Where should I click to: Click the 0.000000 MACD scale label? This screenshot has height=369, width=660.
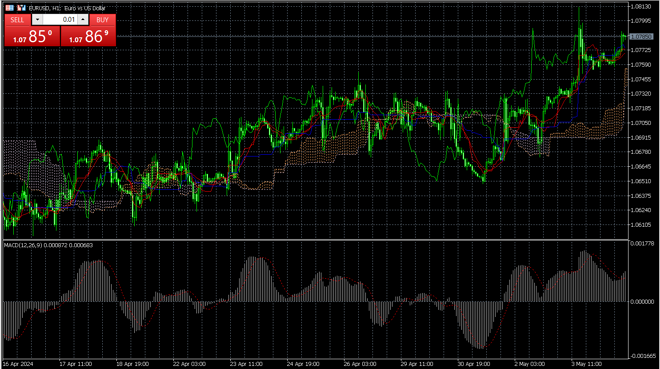click(642, 302)
